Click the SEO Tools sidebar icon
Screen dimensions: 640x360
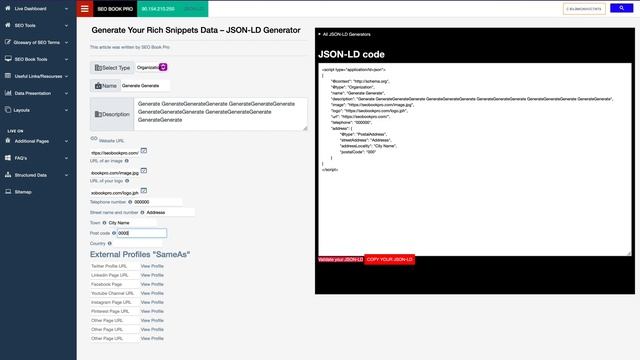coord(8,25)
